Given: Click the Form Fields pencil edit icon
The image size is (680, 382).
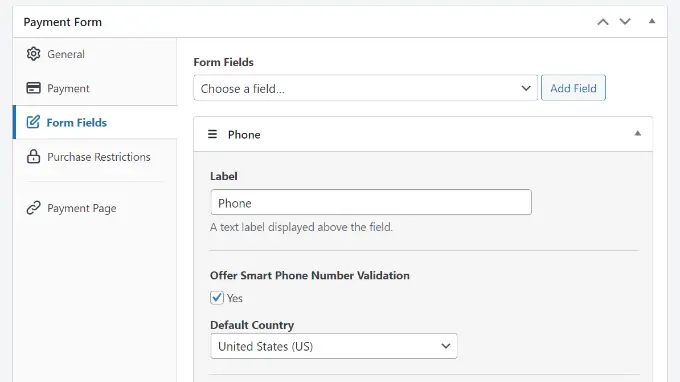Looking at the screenshot, I should click(33, 122).
